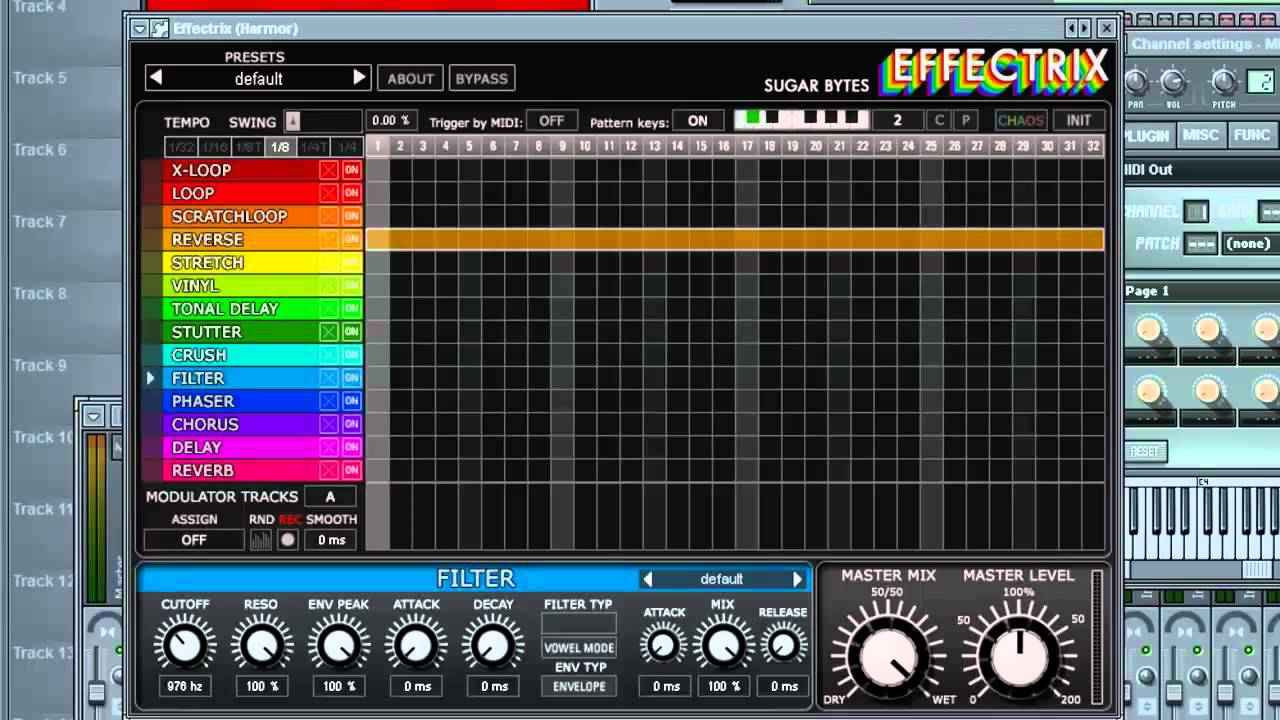Click the X icon on the REVERB row
This screenshot has width=1280, height=720.
pyautogui.click(x=328, y=470)
